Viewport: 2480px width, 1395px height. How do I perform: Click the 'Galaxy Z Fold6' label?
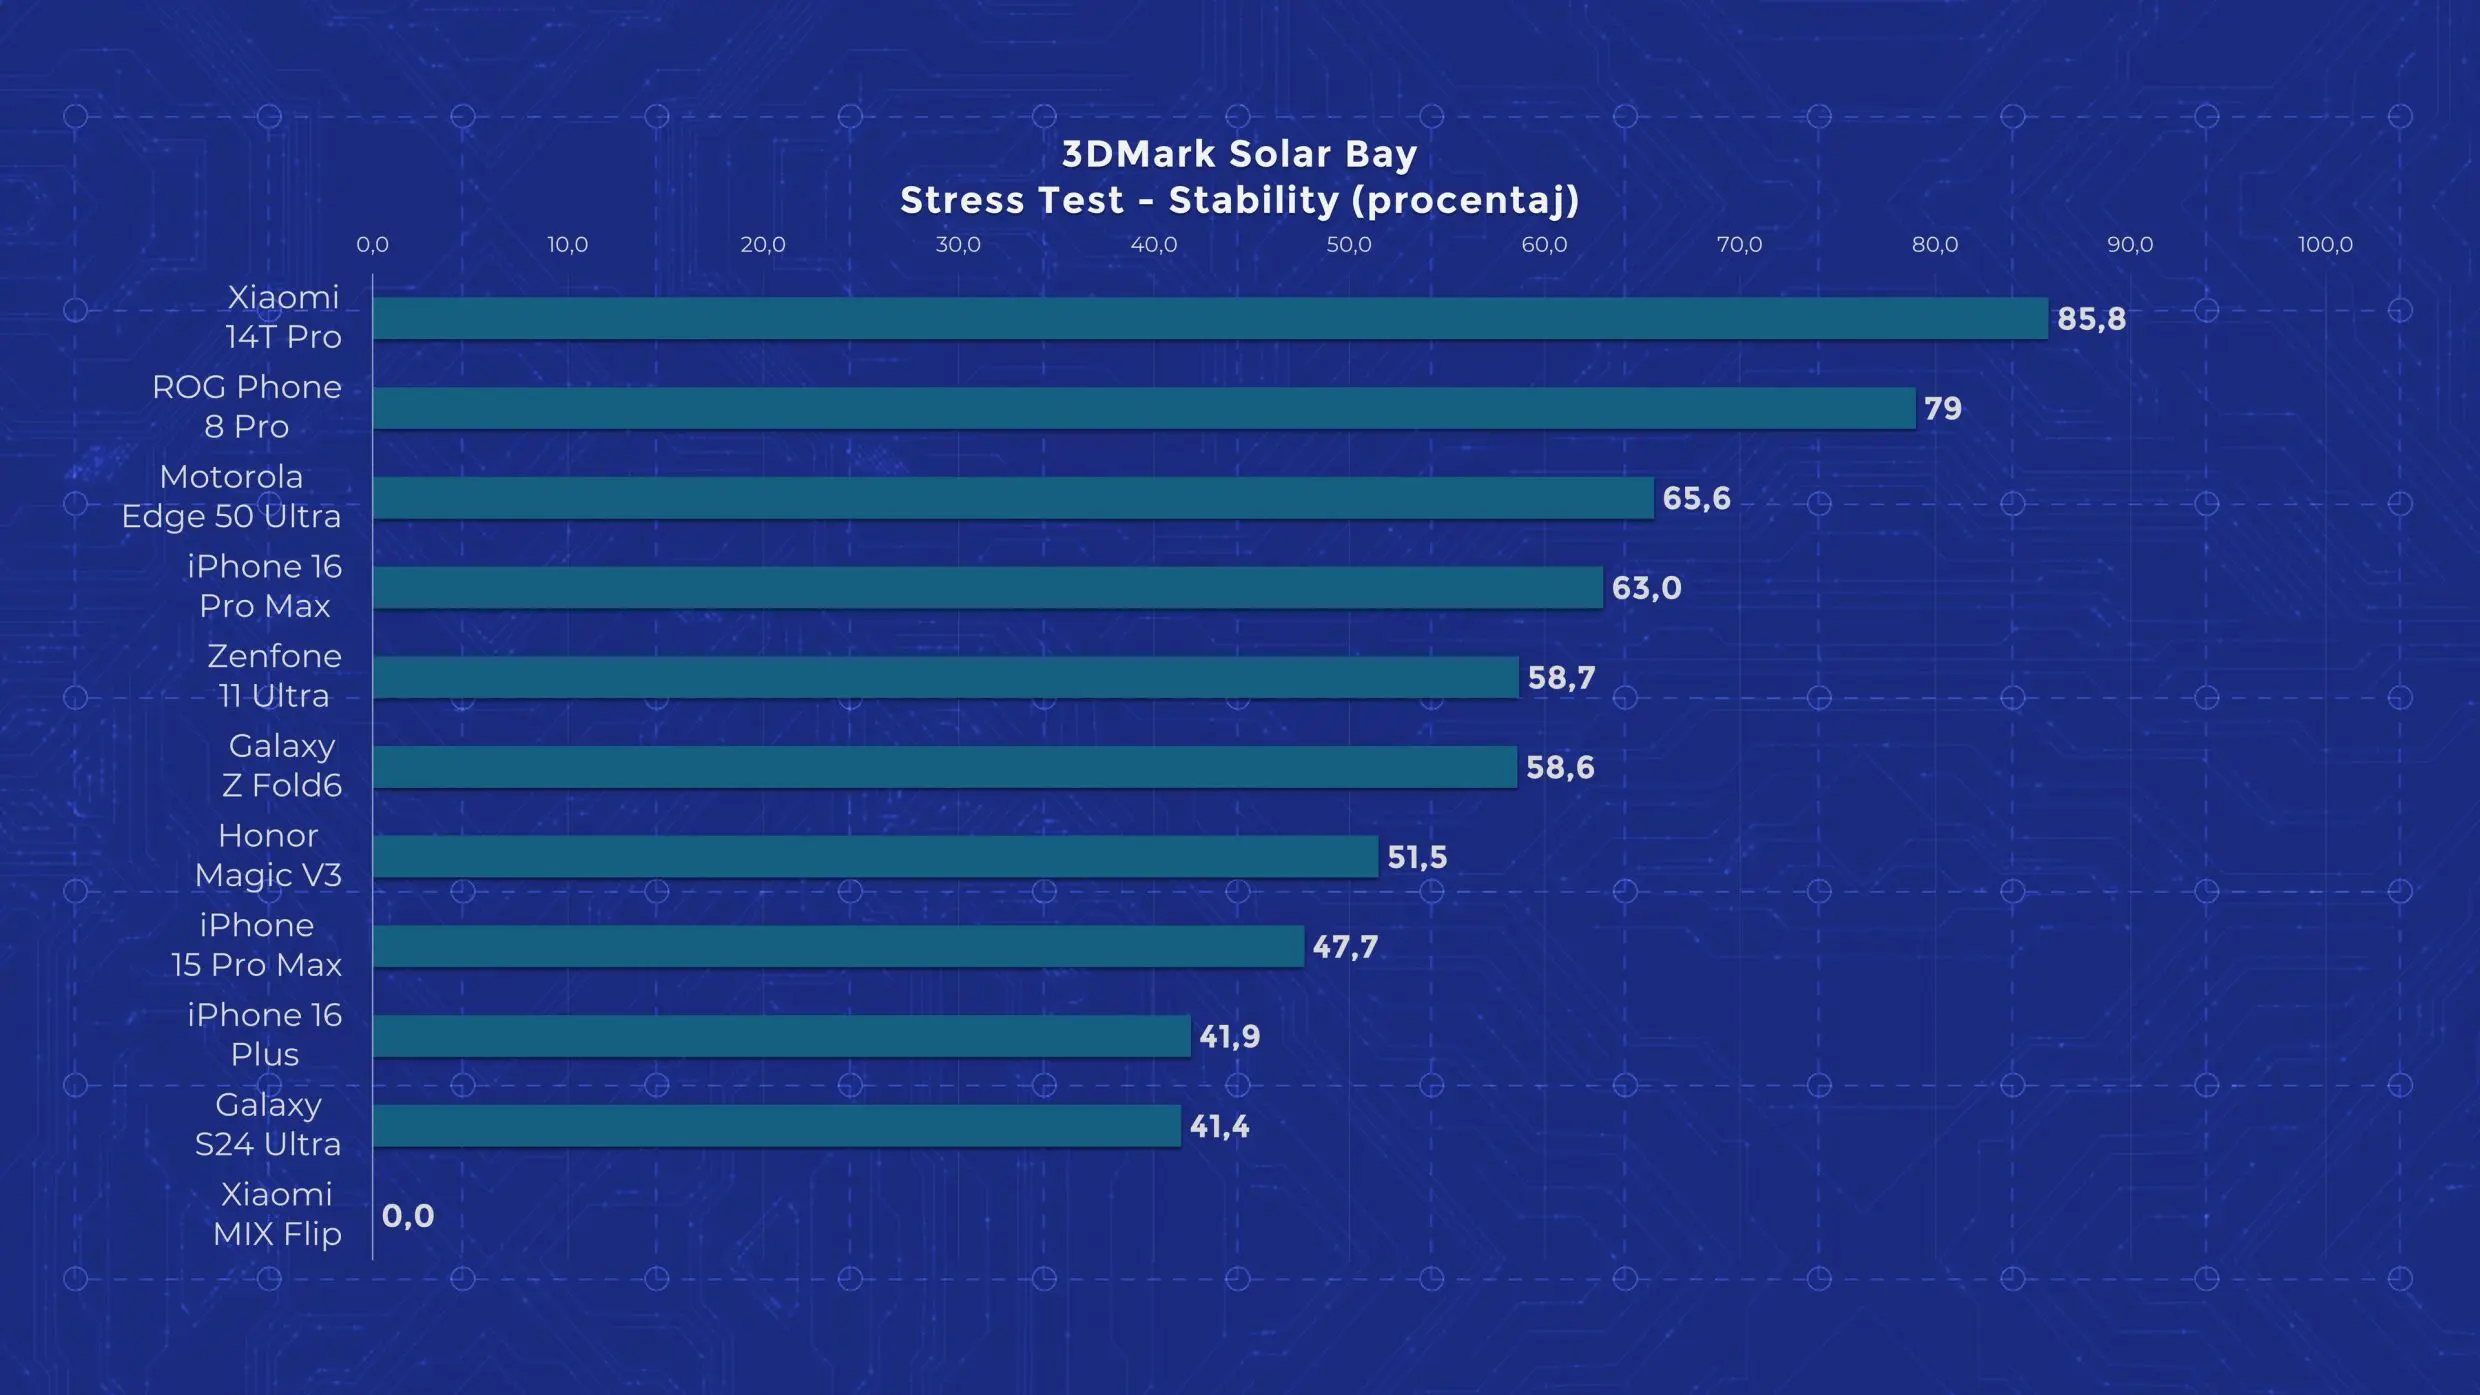[282, 766]
